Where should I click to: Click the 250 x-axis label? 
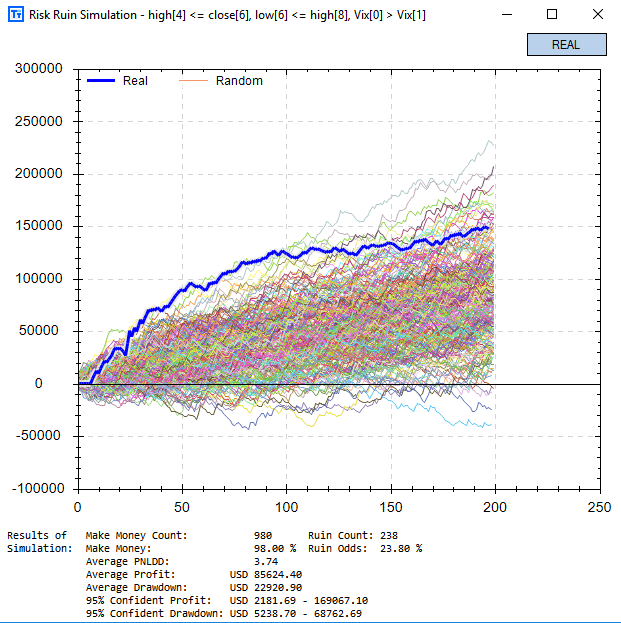tap(600, 508)
